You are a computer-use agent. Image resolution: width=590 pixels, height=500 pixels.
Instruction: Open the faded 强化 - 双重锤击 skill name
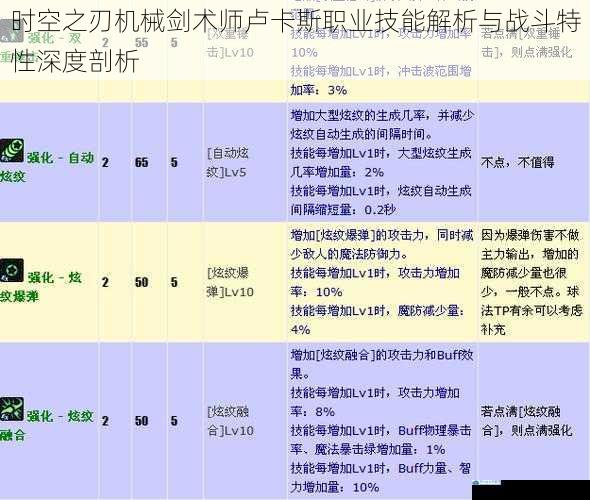pos(41,47)
